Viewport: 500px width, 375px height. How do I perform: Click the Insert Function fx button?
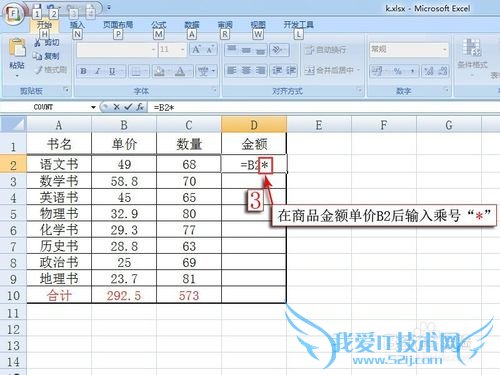[x=140, y=107]
